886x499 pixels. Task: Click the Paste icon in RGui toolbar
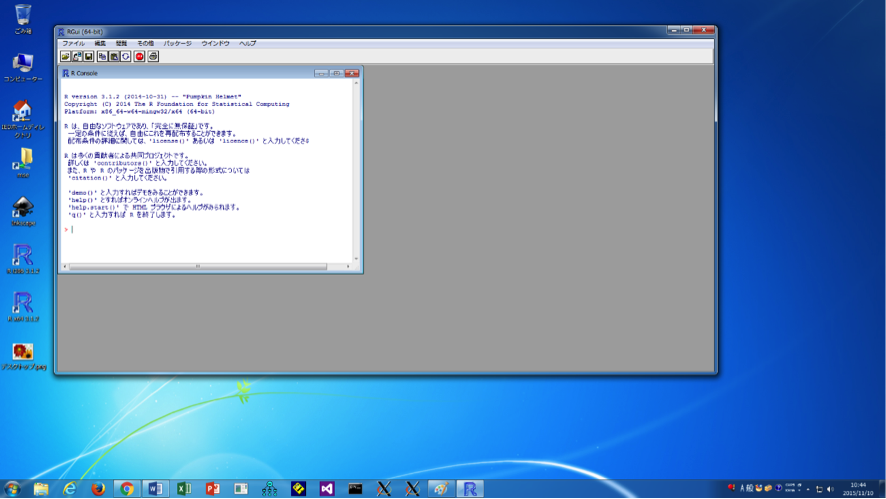coord(115,56)
